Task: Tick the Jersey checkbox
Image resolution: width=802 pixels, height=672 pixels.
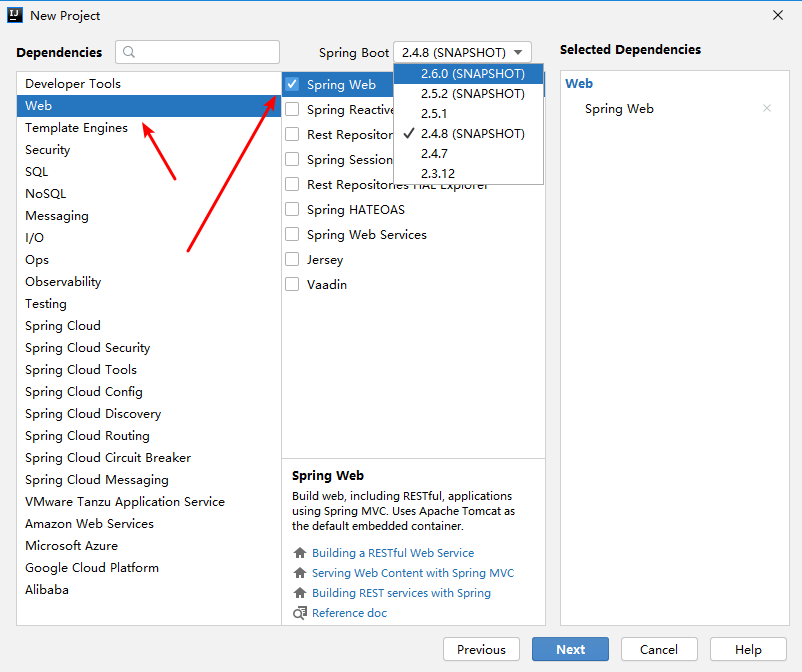Action: coord(292,259)
